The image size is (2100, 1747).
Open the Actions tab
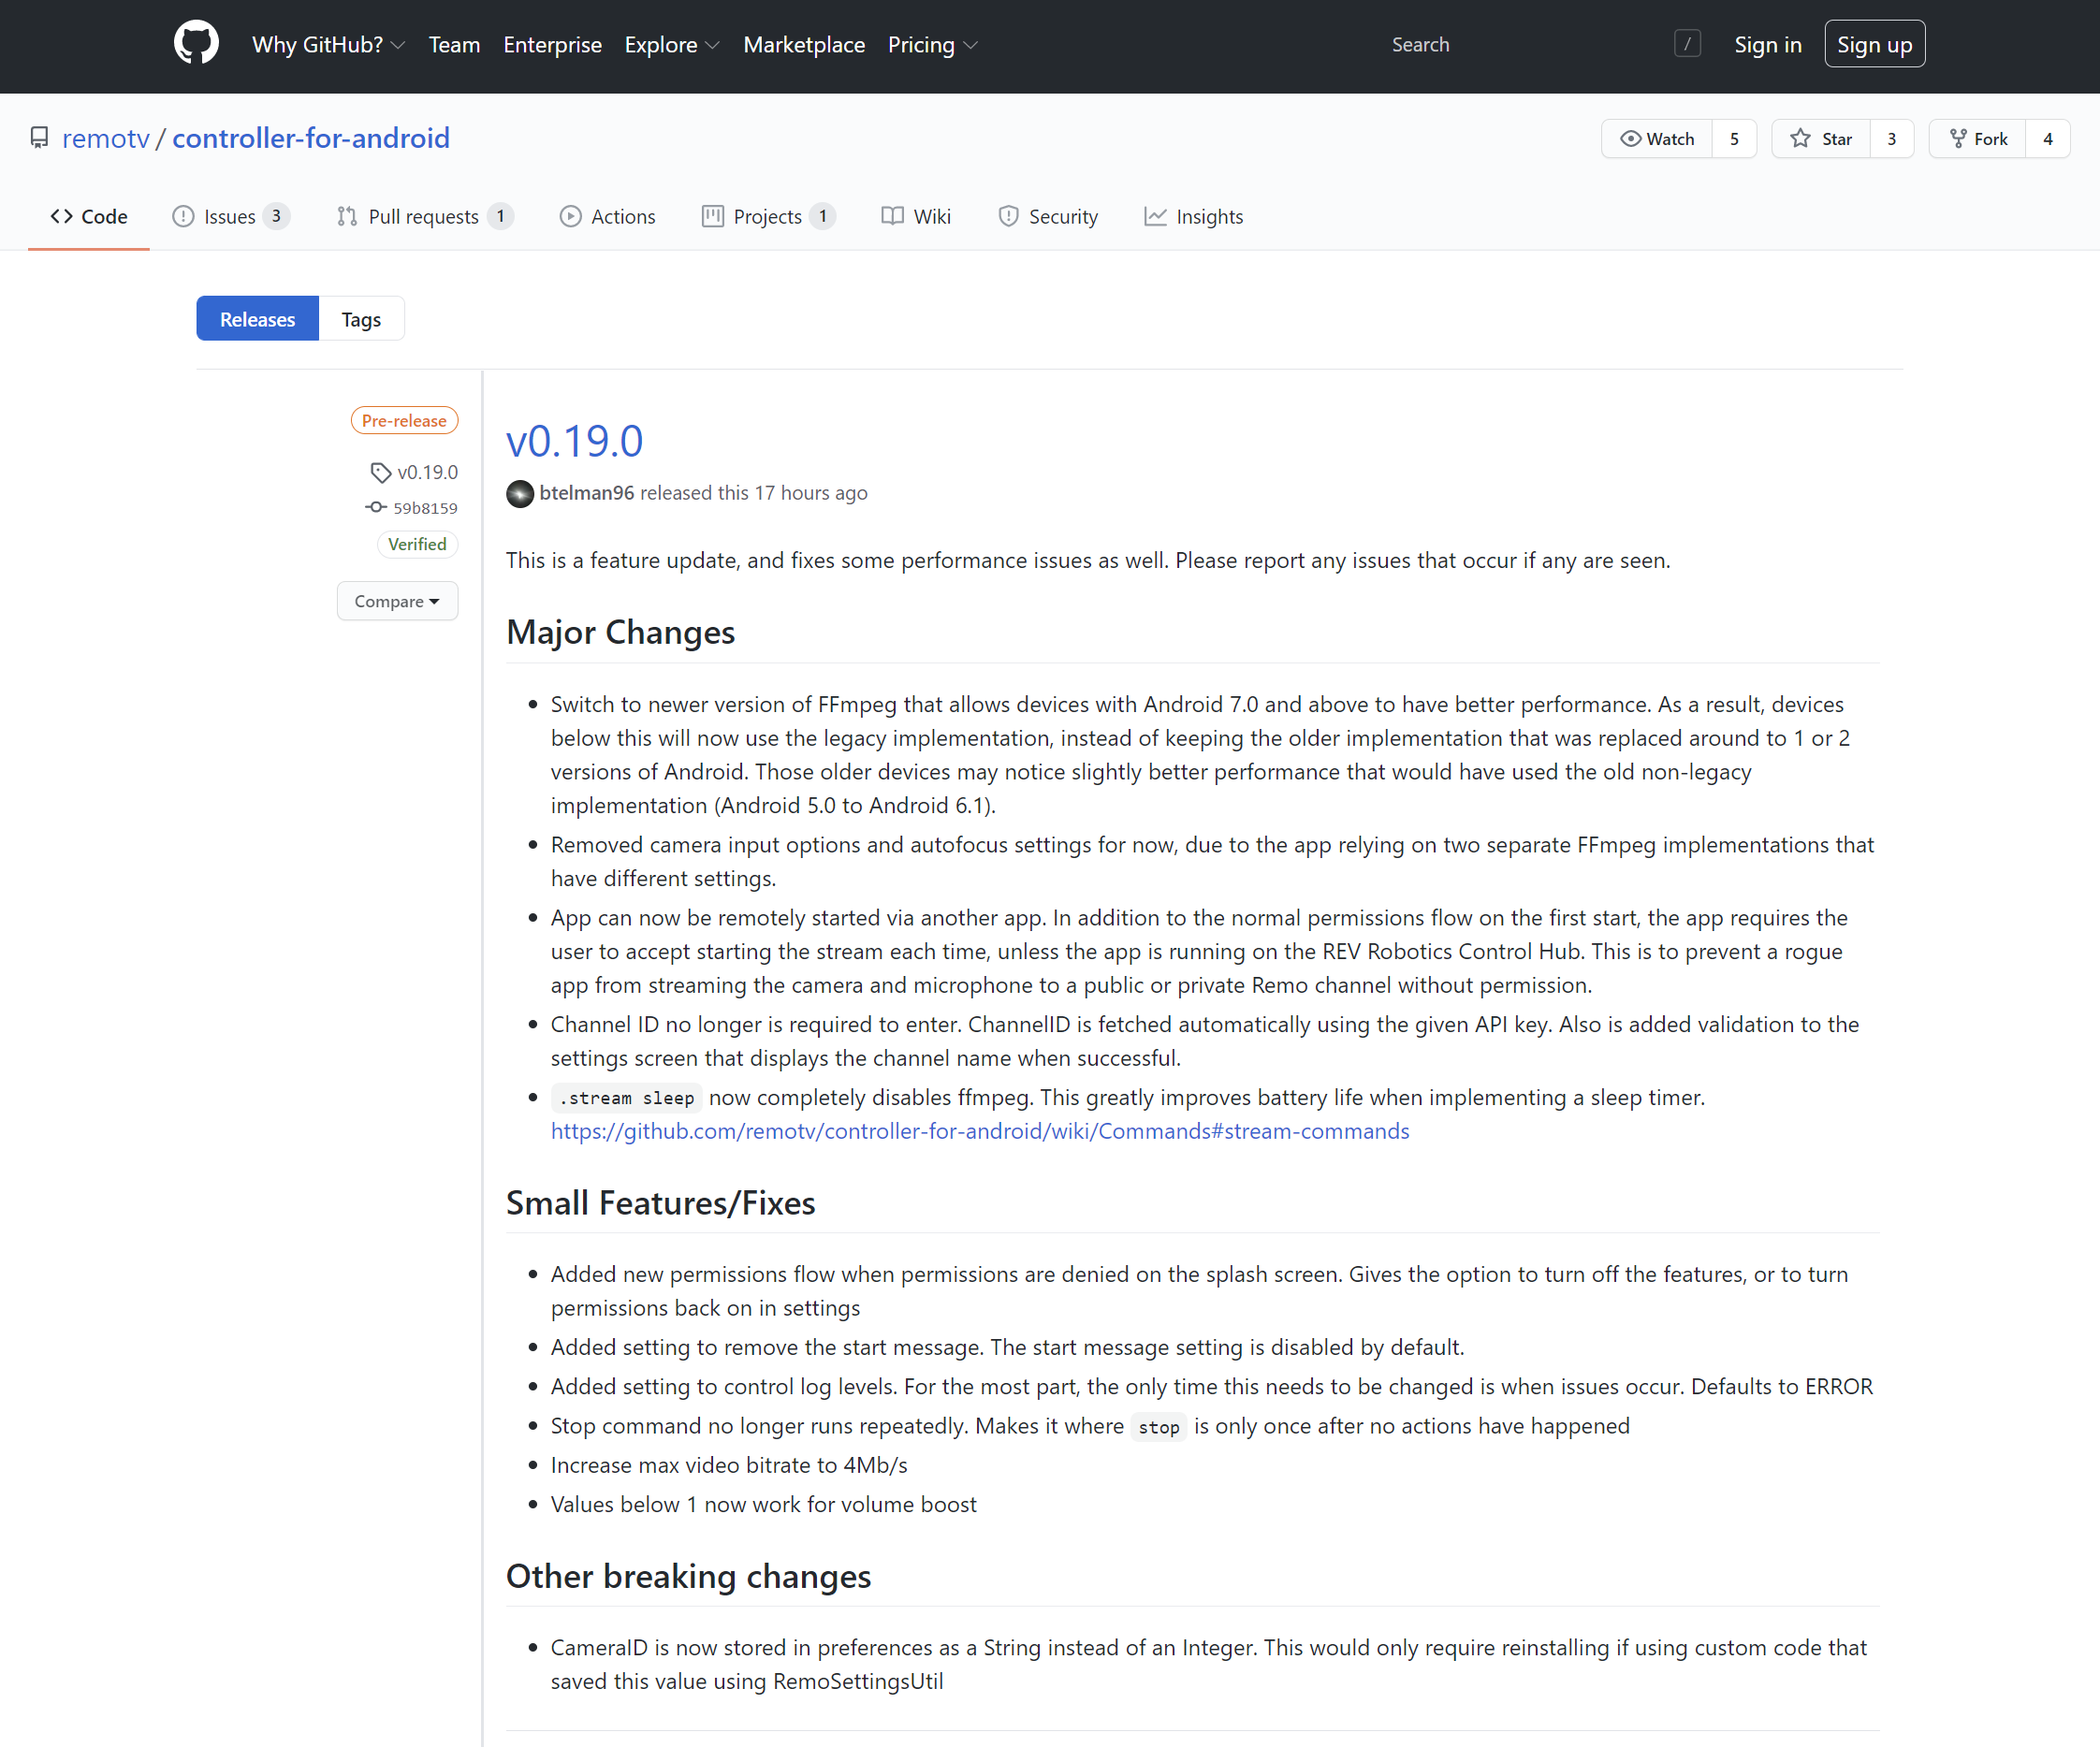pyautogui.click(x=607, y=216)
